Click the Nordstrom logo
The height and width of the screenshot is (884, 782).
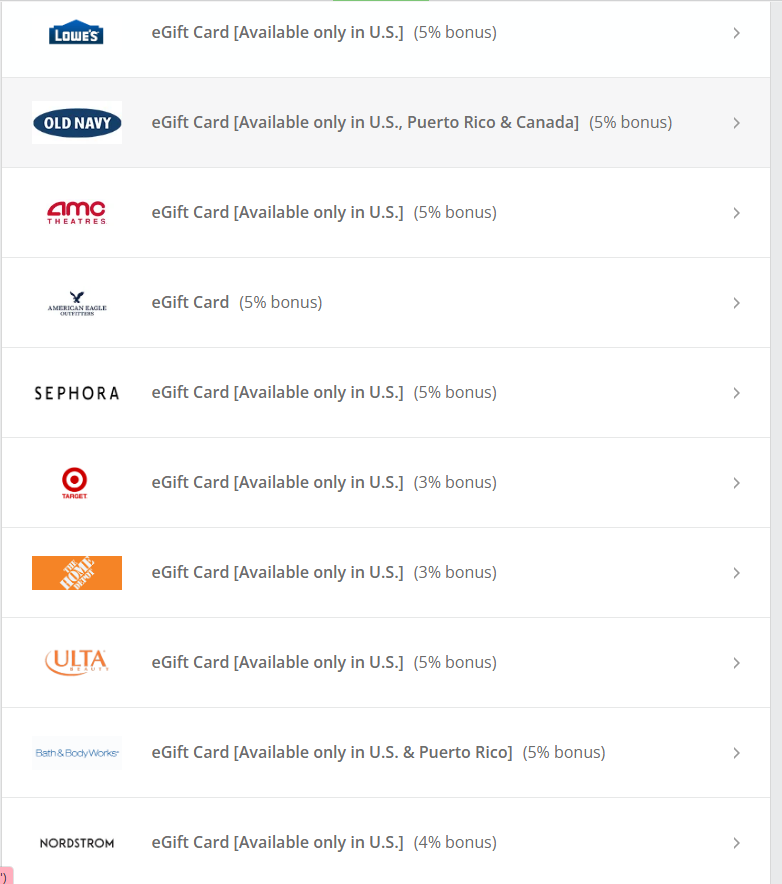pyautogui.click(x=77, y=843)
